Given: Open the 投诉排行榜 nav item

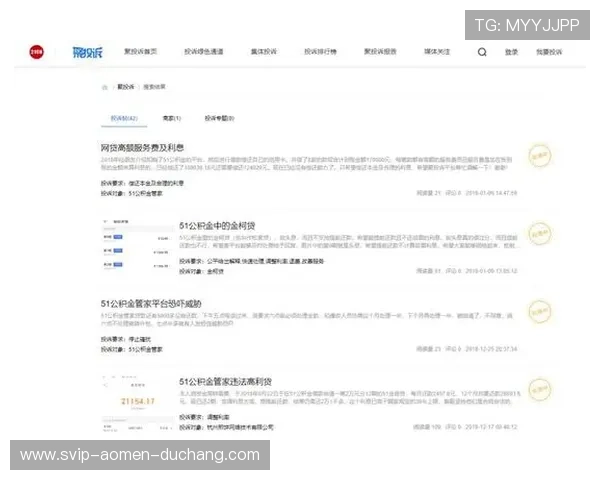Looking at the screenshot, I should [x=320, y=51].
